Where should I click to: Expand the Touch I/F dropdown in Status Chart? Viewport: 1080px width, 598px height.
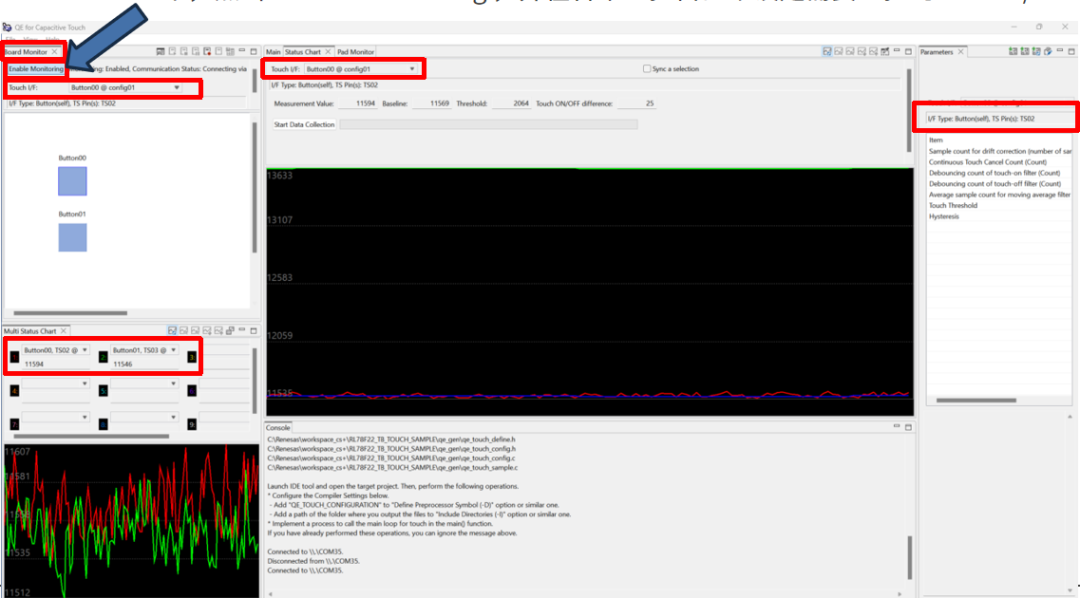pyautogui.click(x=361, y=69)
